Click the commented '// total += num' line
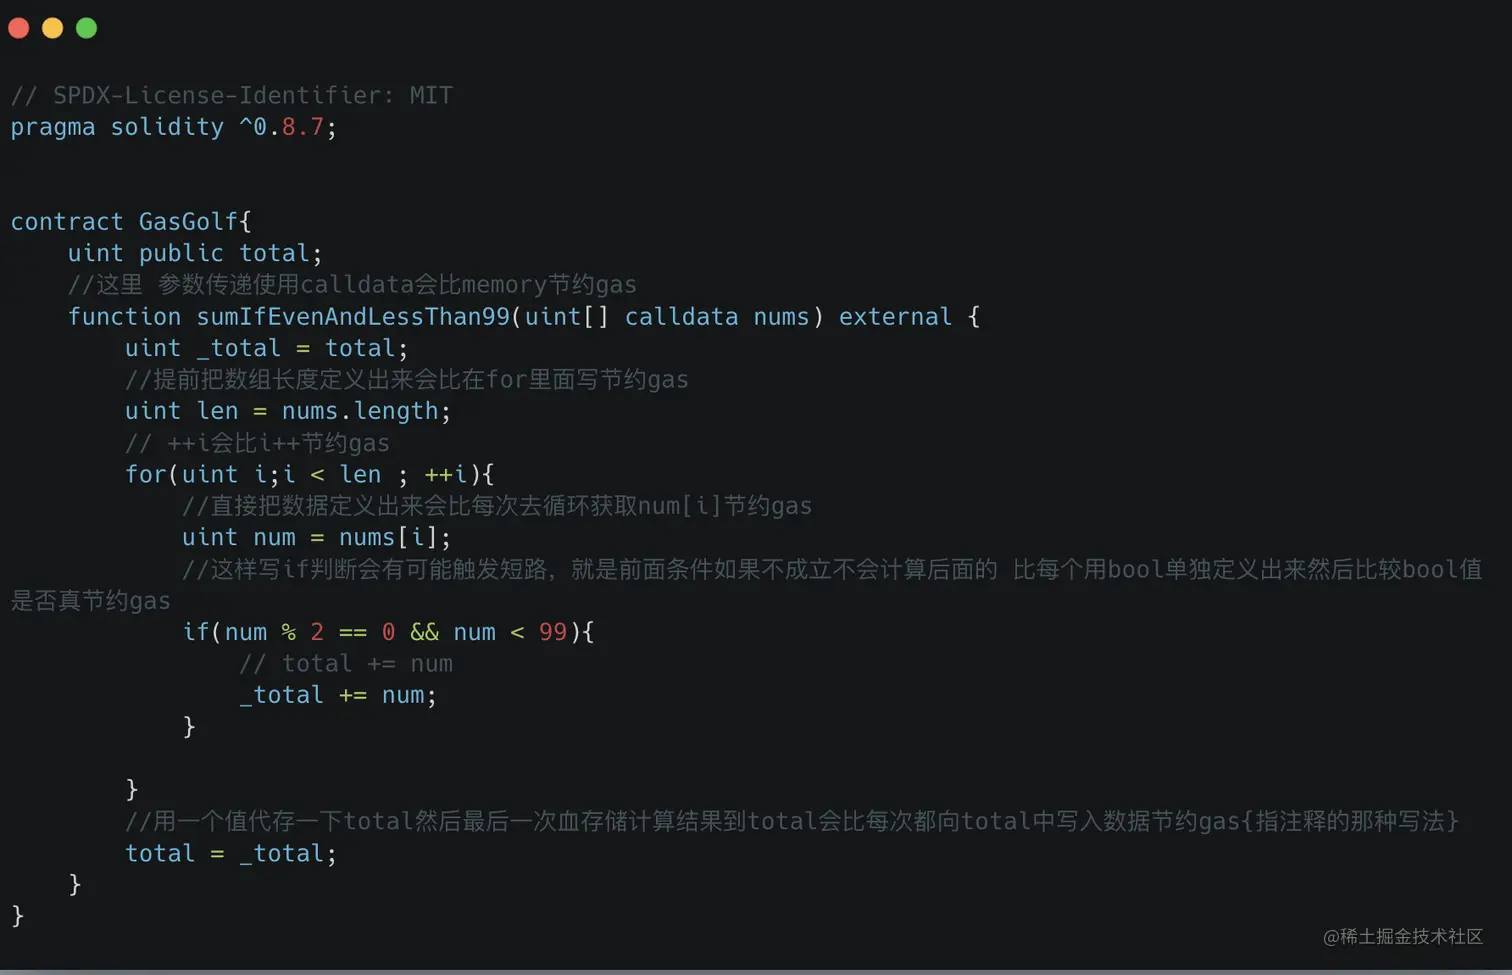Image resolution: width=1512 pixels, height=975 pixels. pyautogui.click(x=346, y=663)
